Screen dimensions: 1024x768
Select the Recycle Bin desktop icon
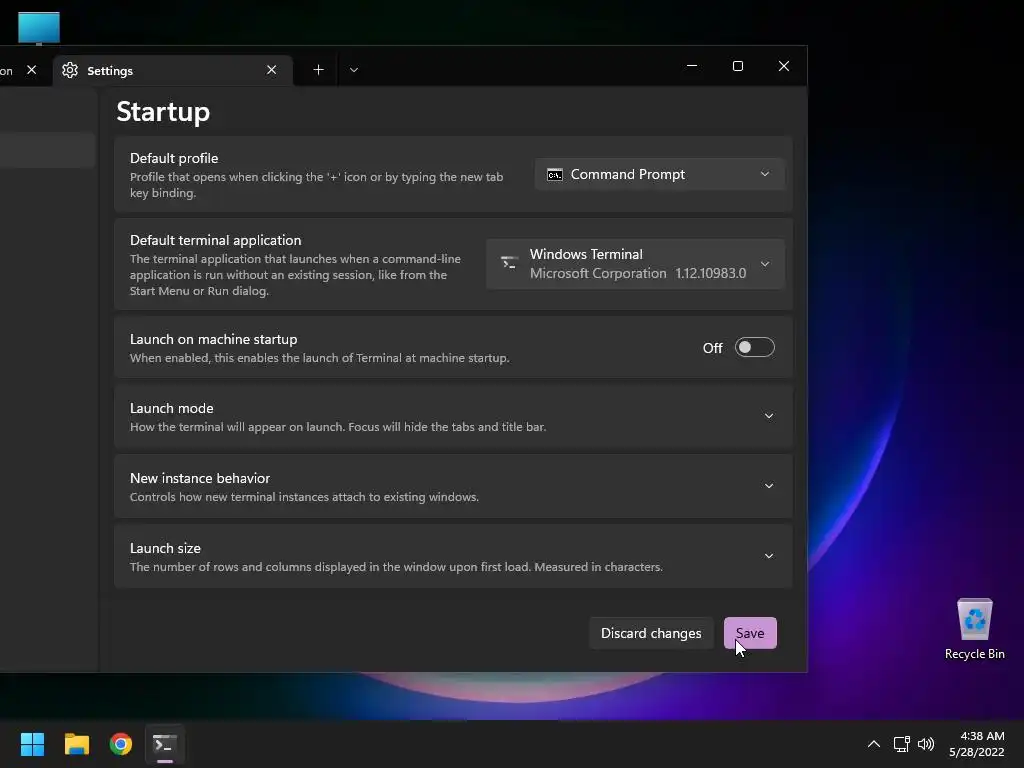tap(974, 630)
